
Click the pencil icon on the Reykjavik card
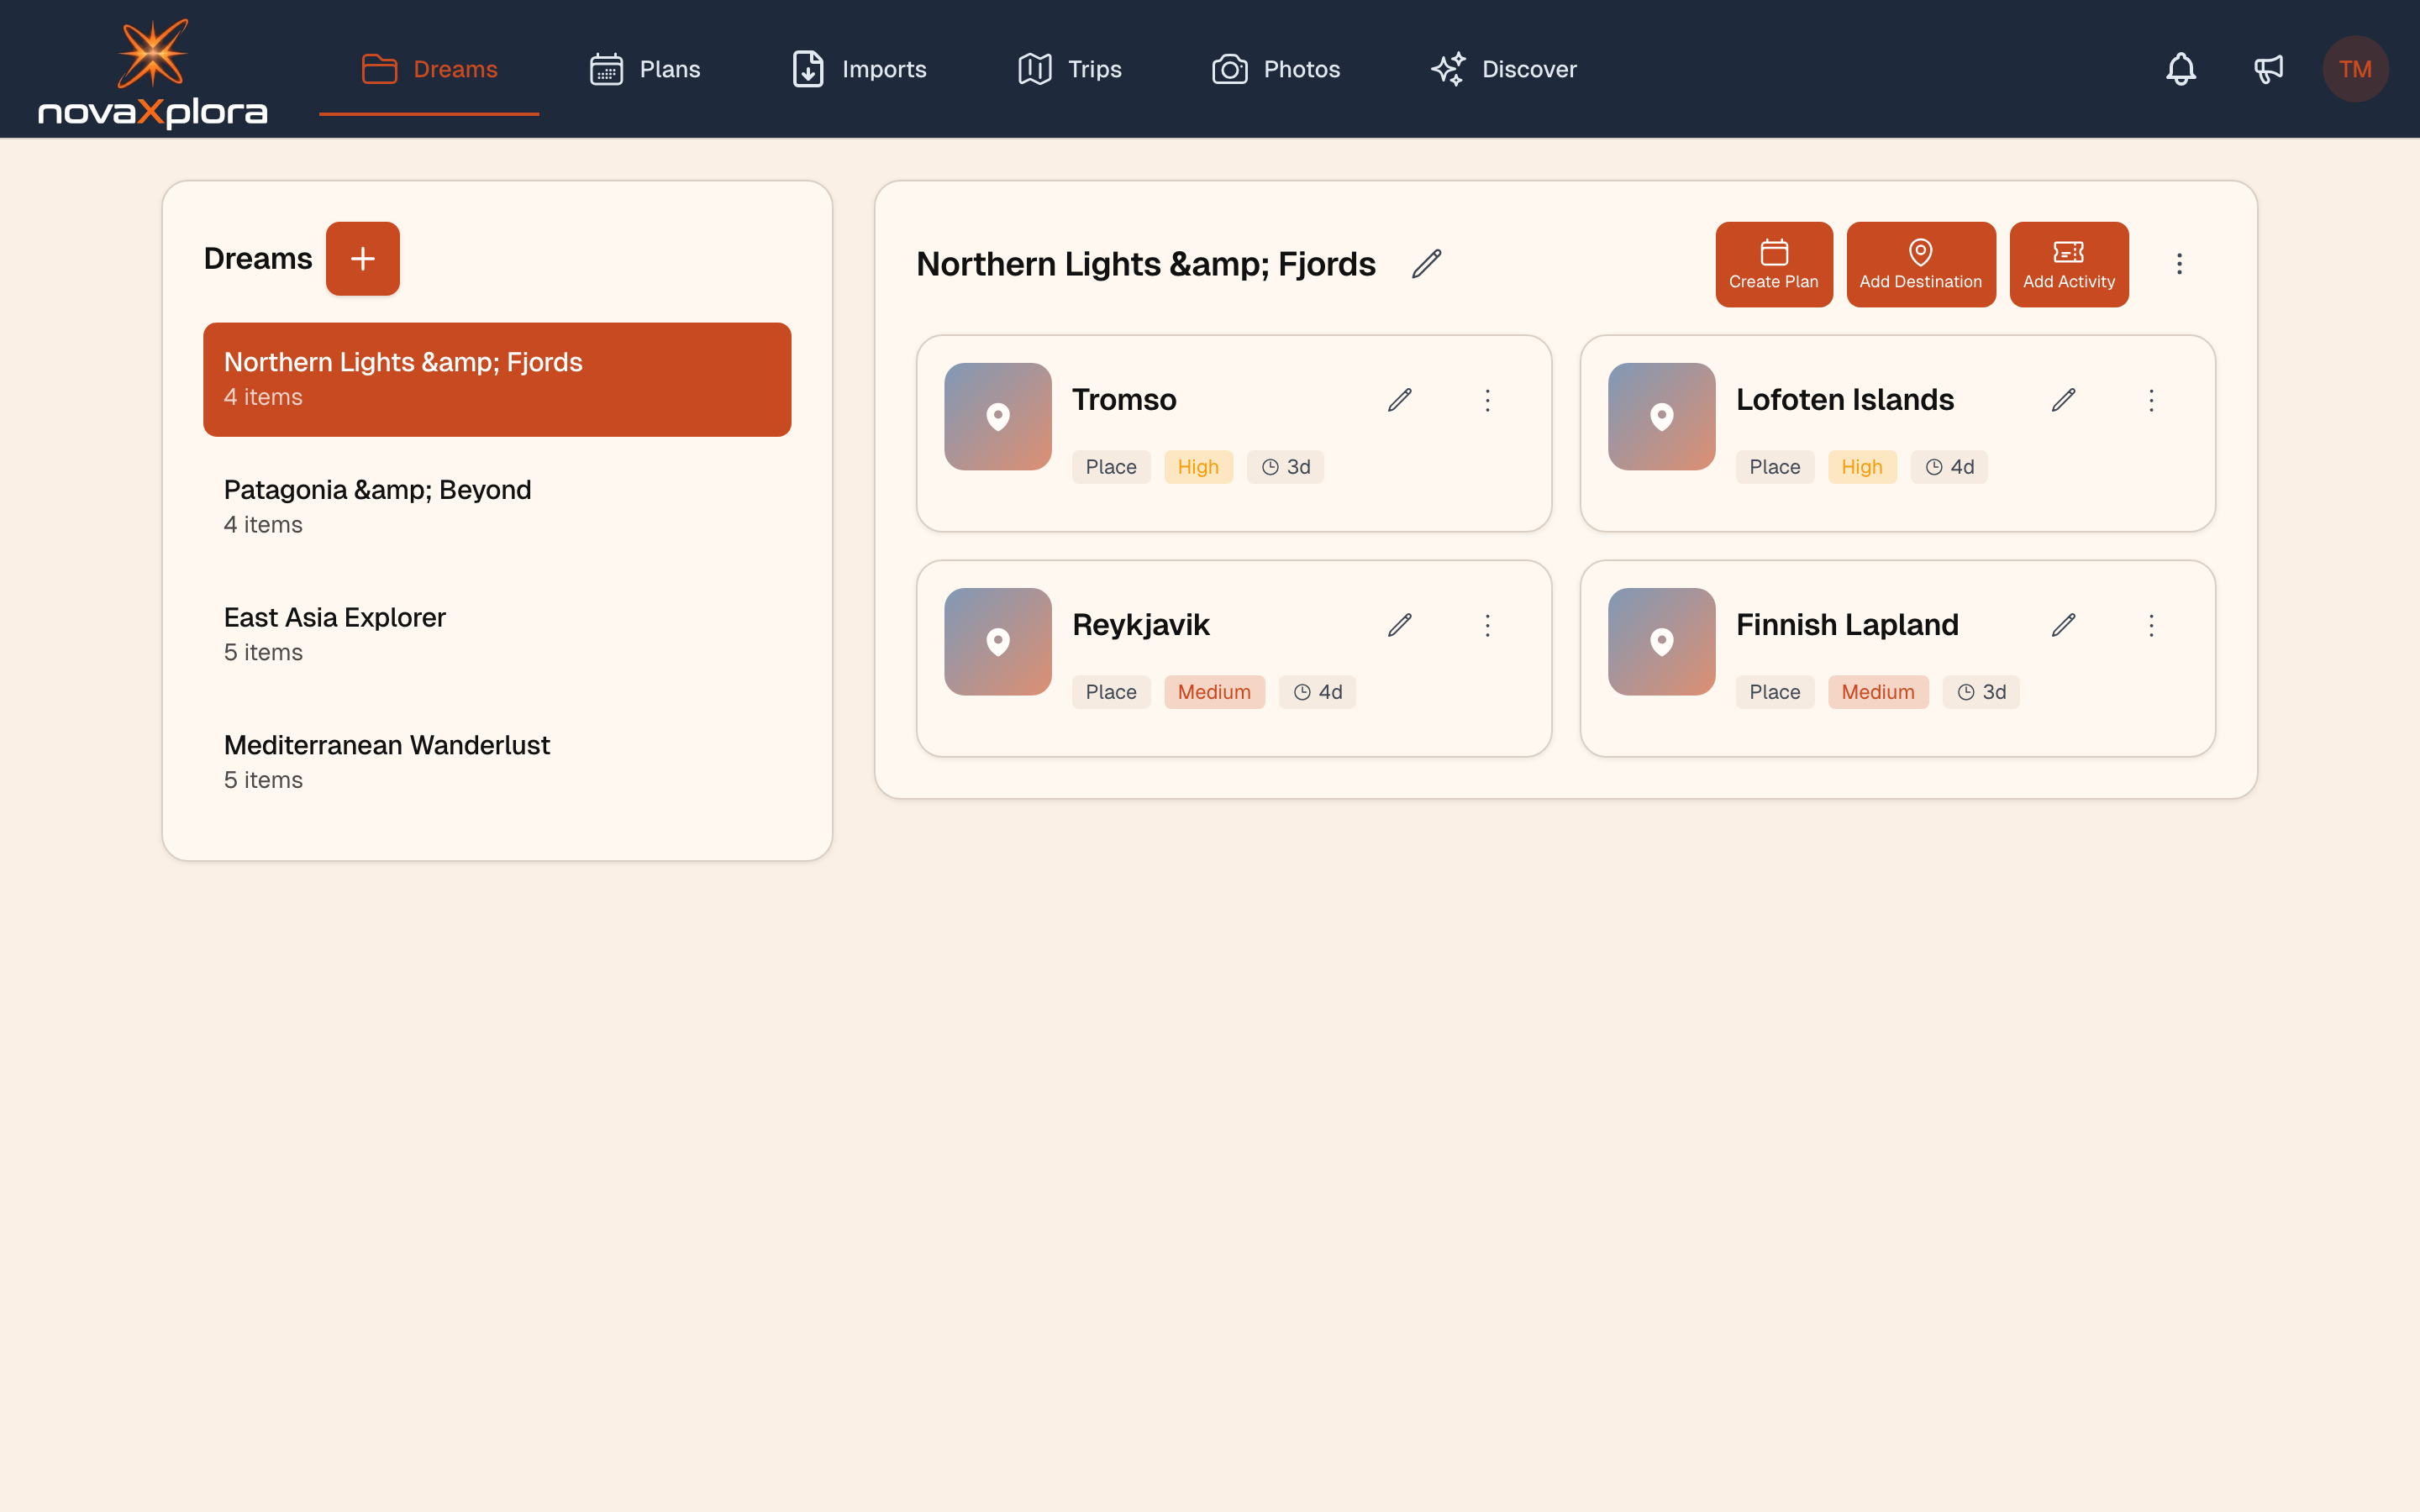point(1399,625)
